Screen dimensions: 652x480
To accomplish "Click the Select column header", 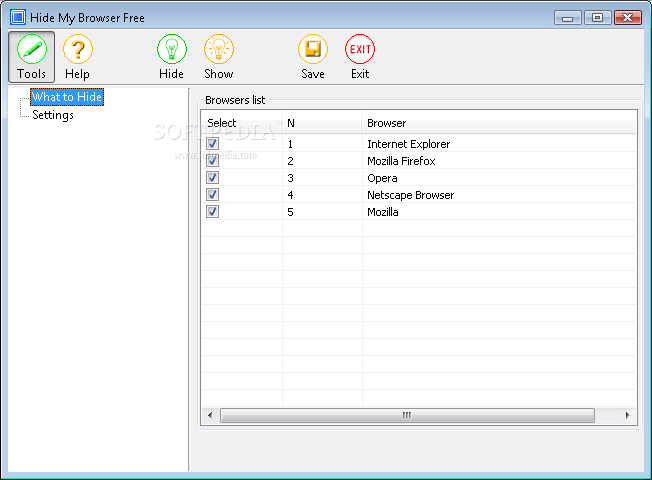I will click(242, 123).
